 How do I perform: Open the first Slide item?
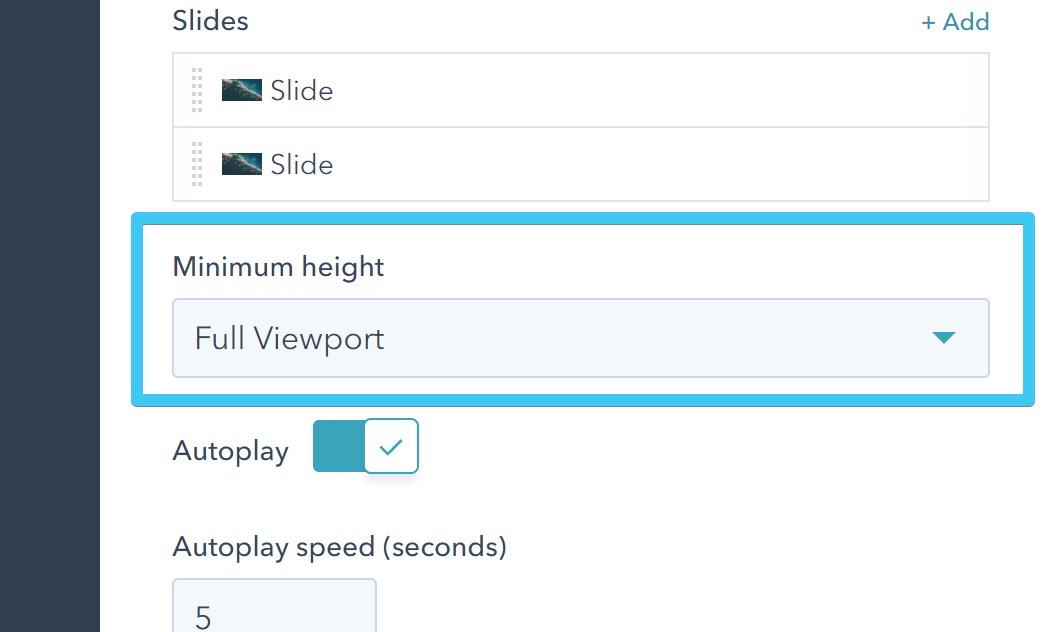(302, 91)
